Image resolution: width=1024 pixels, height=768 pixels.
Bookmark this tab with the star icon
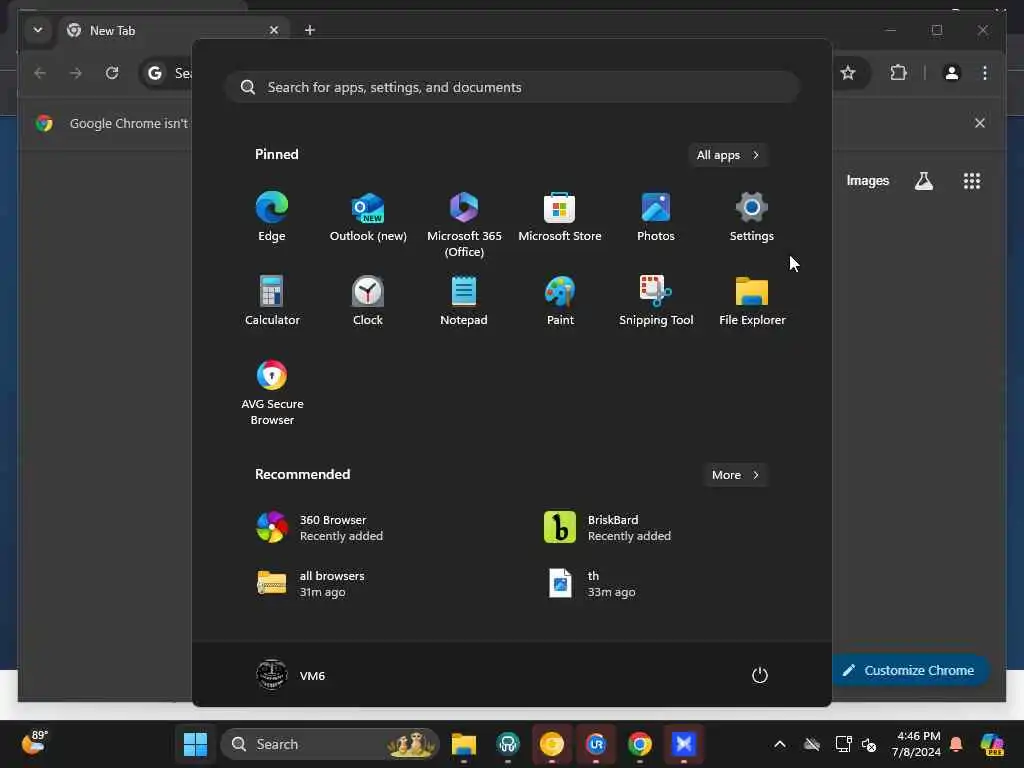[x=848, y=72]
